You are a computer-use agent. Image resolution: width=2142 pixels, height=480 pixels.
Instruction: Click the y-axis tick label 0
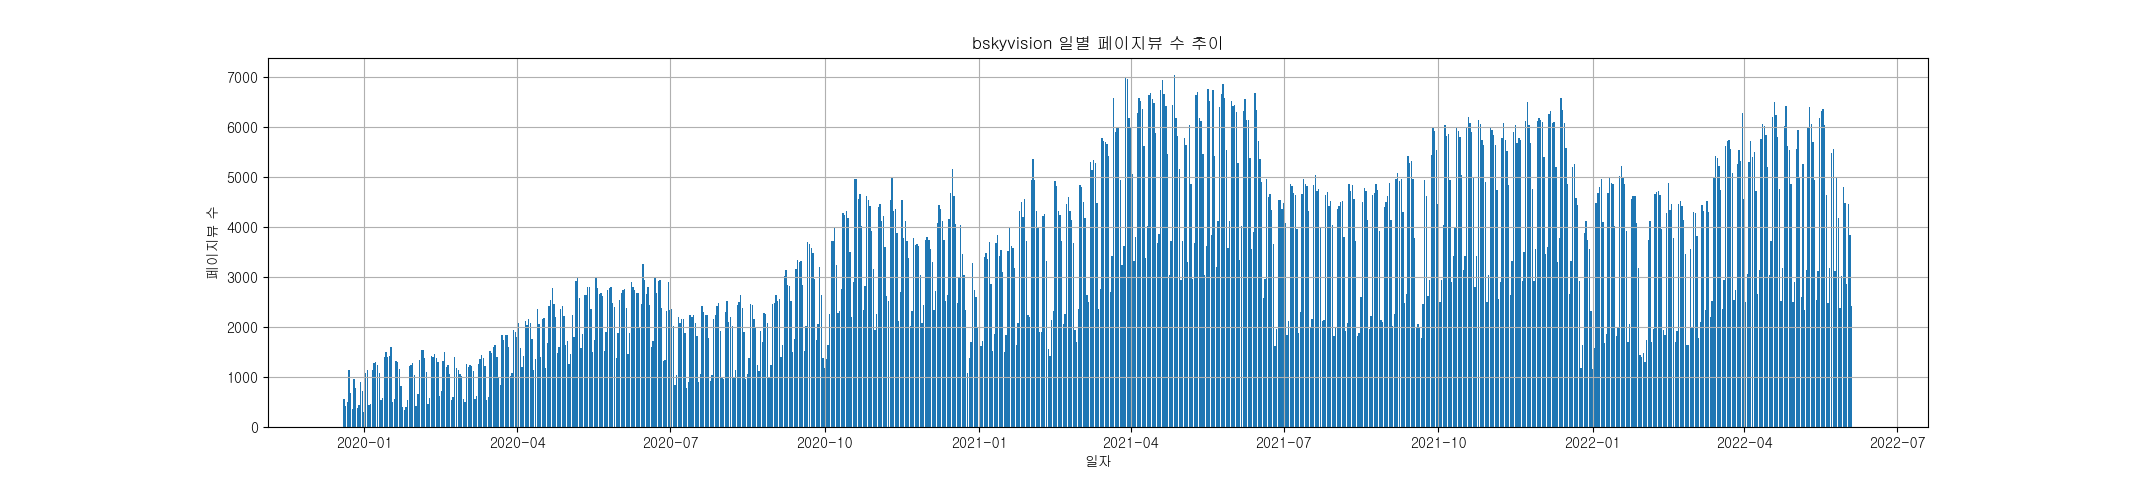coord(254,428)
